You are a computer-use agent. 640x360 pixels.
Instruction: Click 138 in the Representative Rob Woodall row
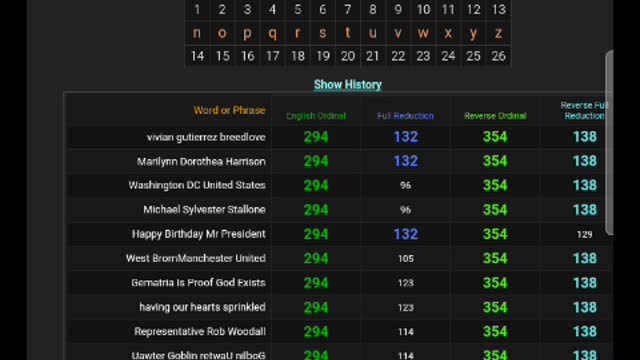(585, 331)
